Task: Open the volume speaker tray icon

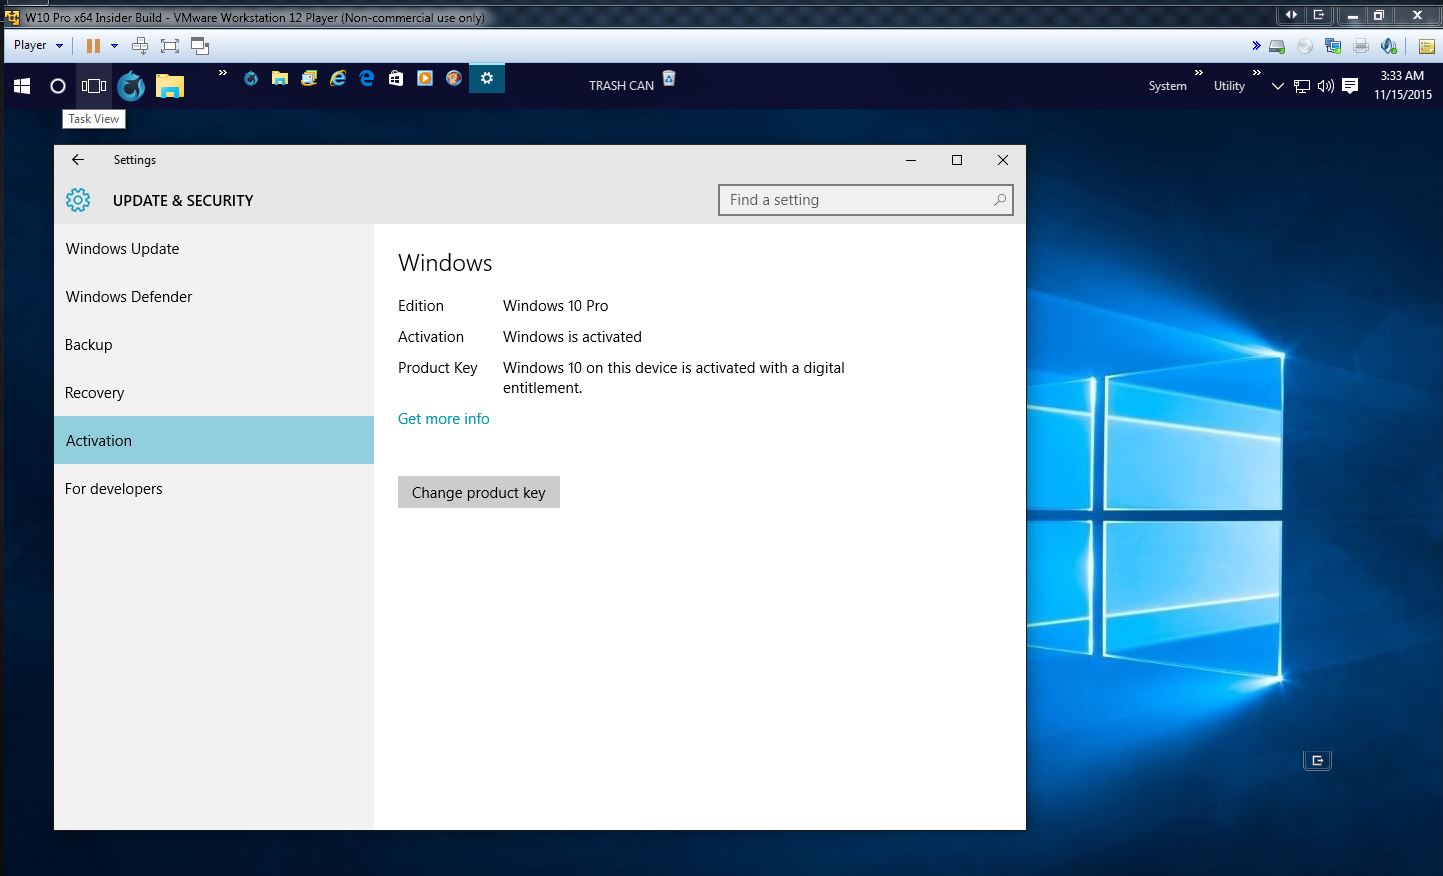Action: (x=1326, y=86)
